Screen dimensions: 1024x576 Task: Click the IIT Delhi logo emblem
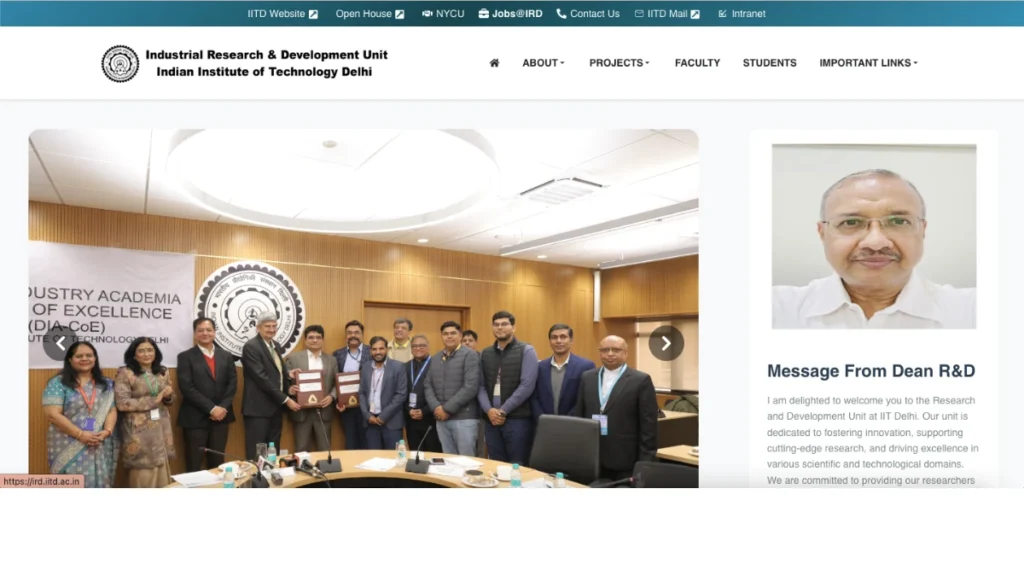pyautogui.click(x=120, y=63)
